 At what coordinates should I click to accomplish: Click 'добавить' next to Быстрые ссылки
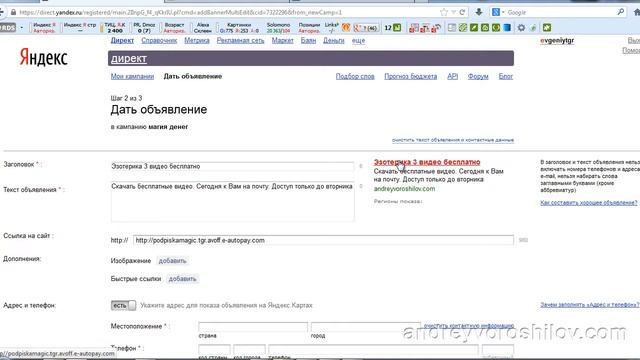(x=182, y=279)
